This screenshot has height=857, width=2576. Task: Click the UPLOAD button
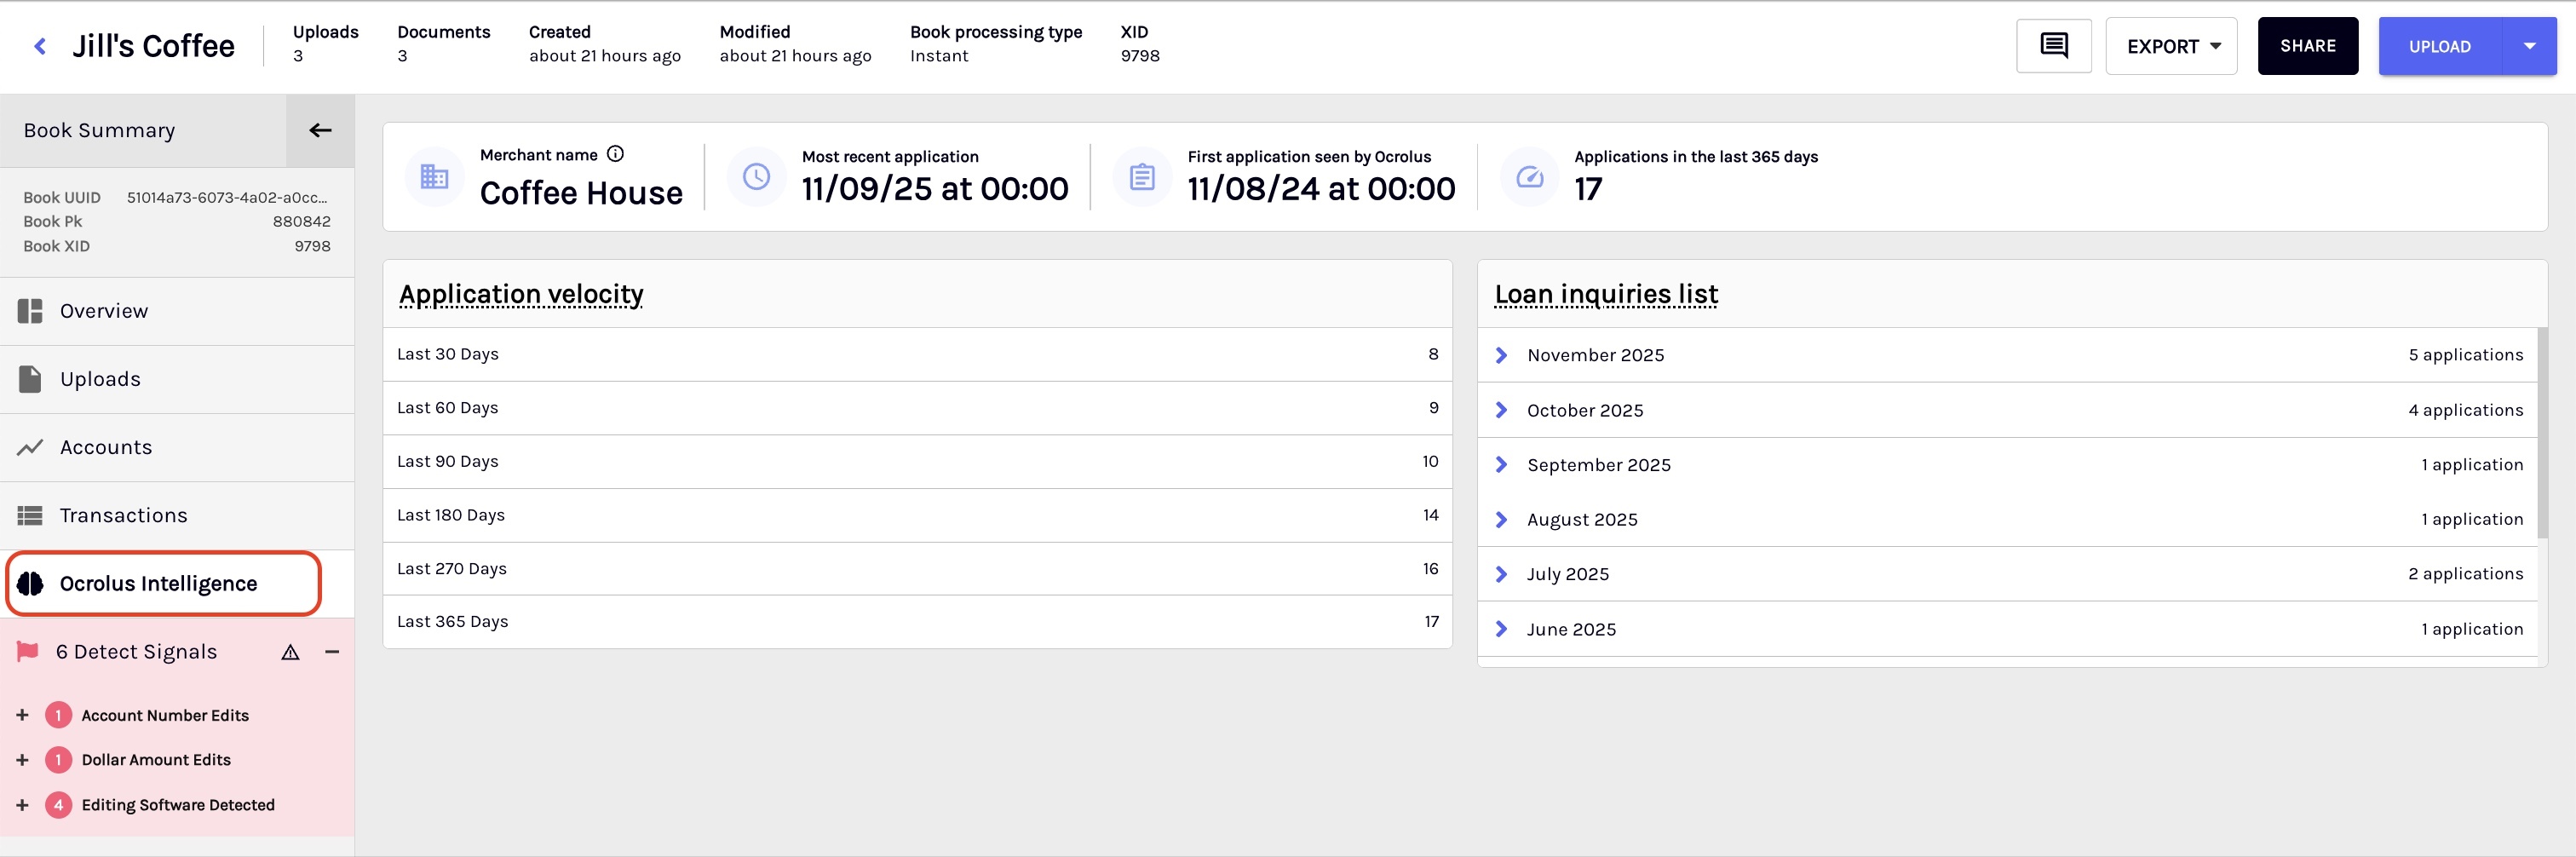pos(2440,46)
